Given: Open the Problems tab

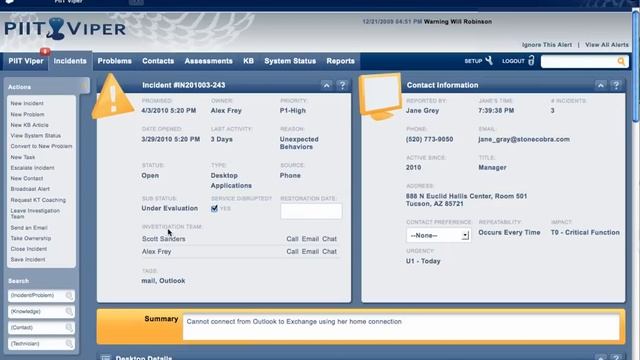Looking at the screenshot, I should [115, 61].
